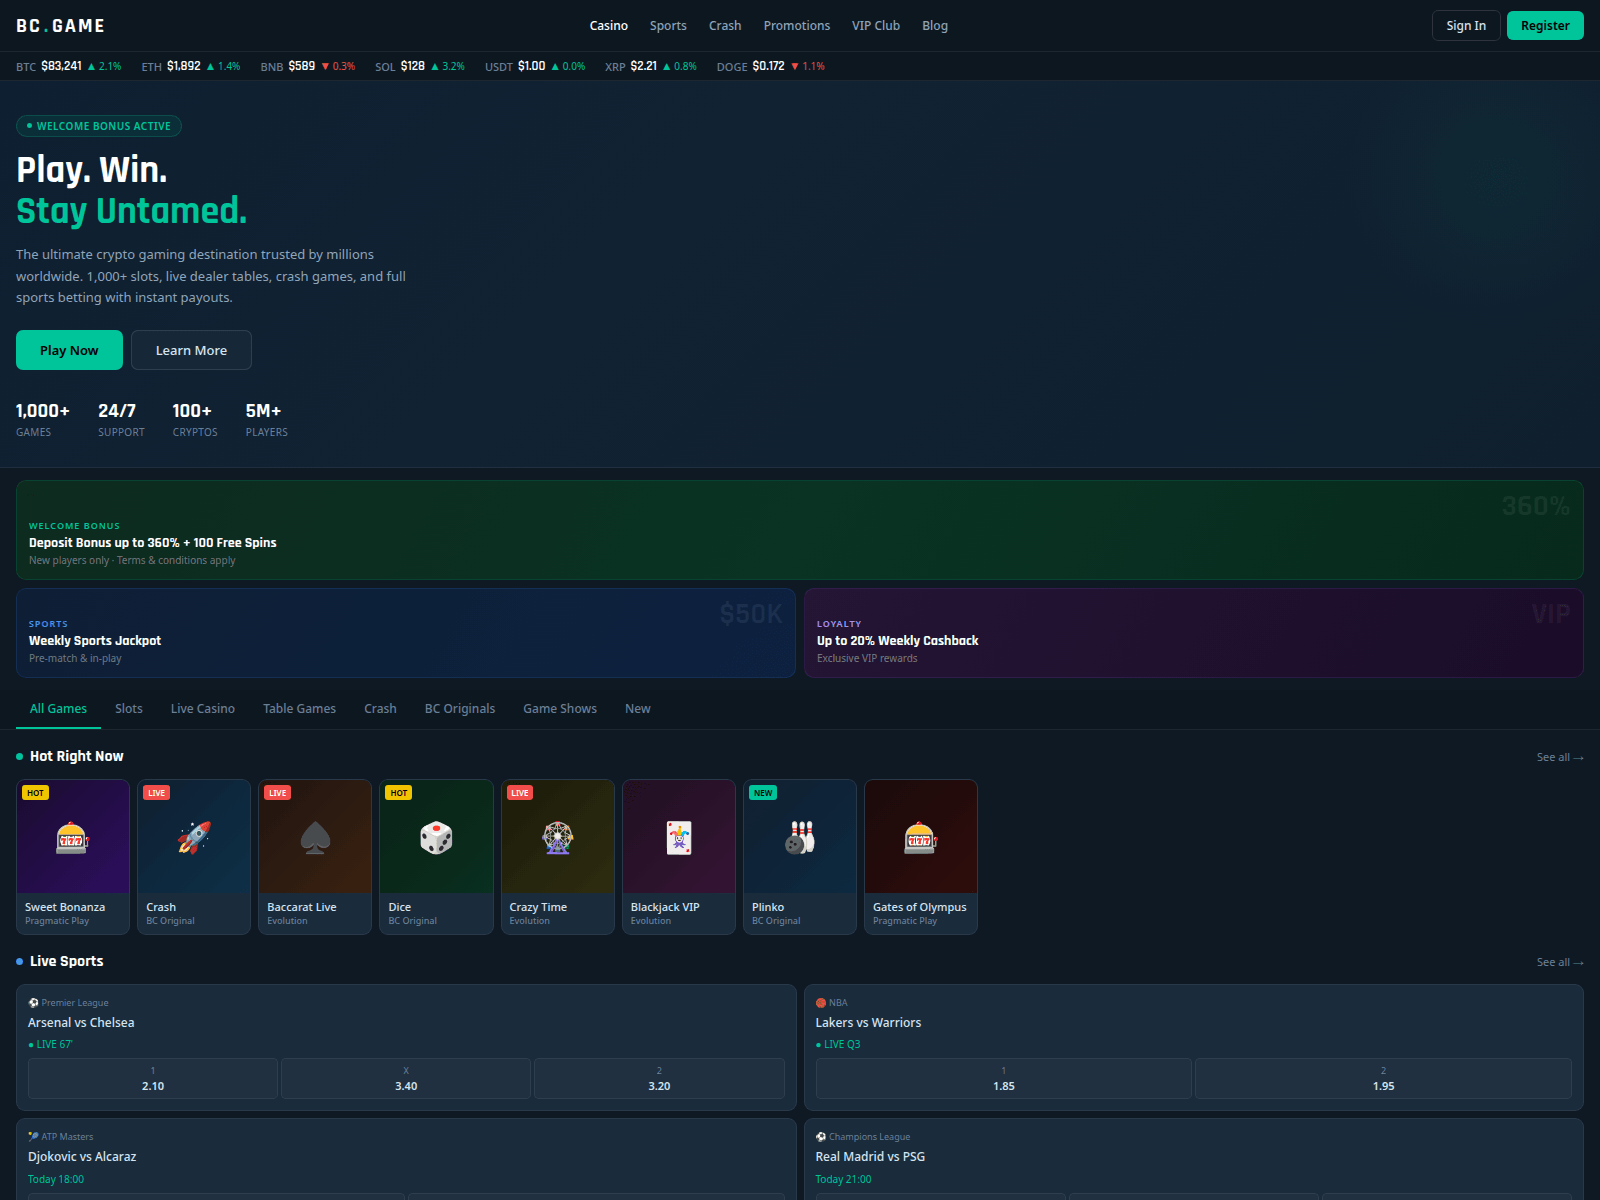Click the Baccarat Live spade icon

pos(315,840)
